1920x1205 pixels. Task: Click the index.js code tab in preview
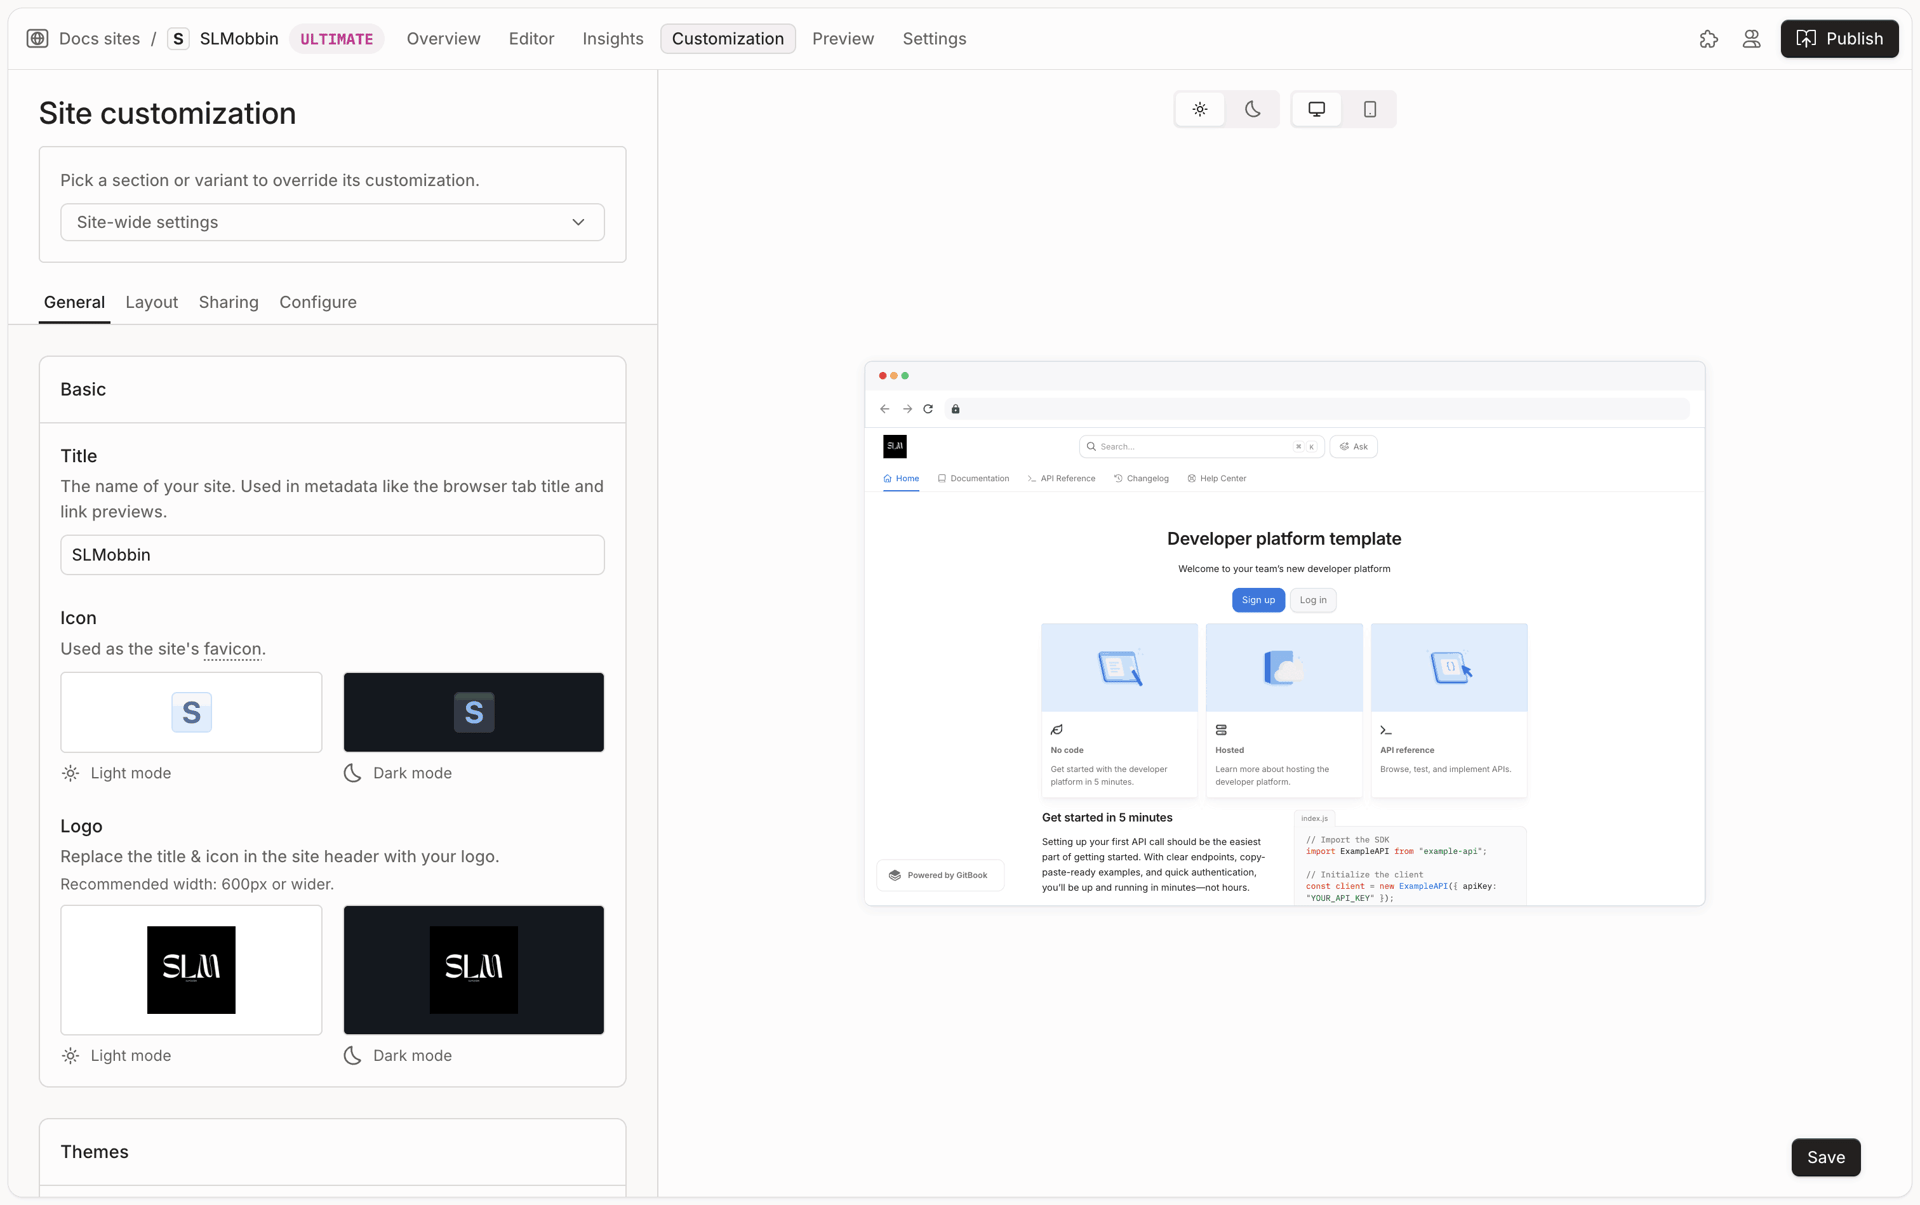(x=1314, y=818)
